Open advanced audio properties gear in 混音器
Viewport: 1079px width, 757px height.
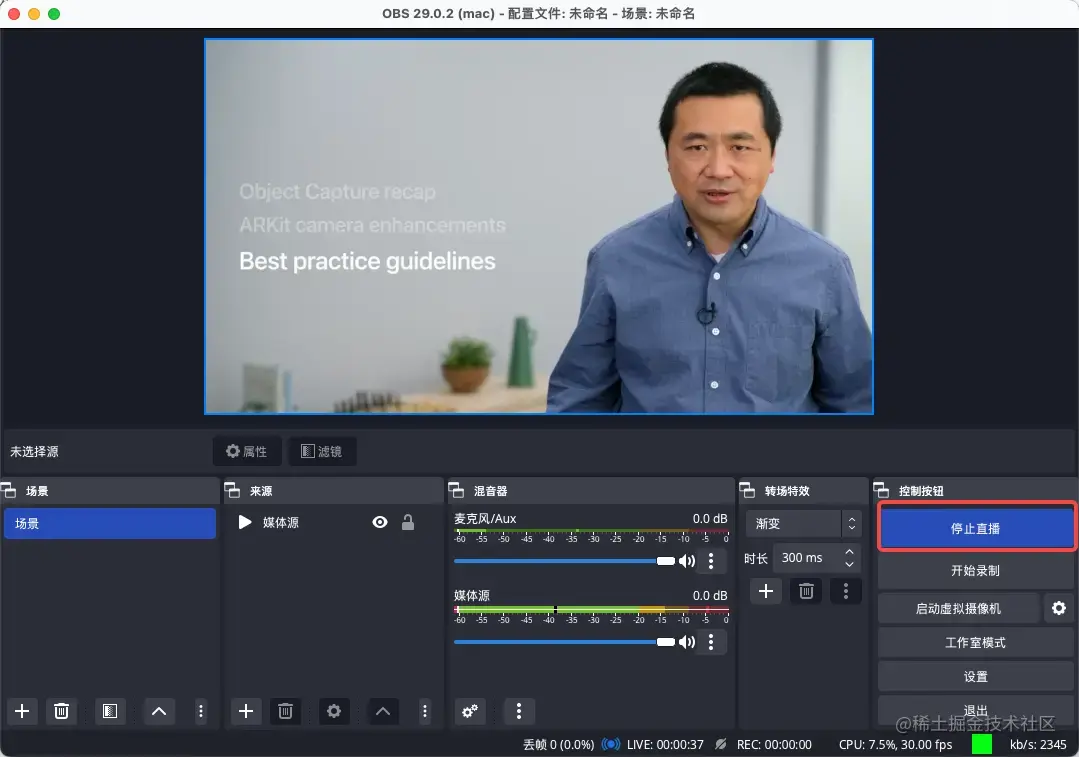pyautogui.click(x=470, y=711)
